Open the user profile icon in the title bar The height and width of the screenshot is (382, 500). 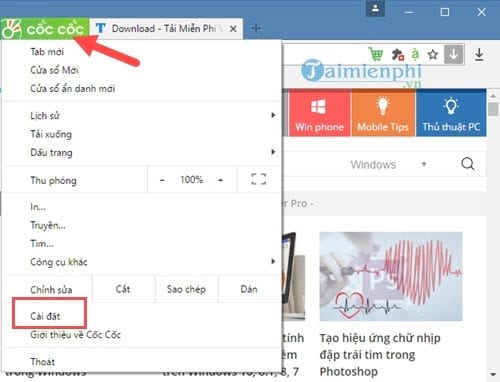point(375,9)
